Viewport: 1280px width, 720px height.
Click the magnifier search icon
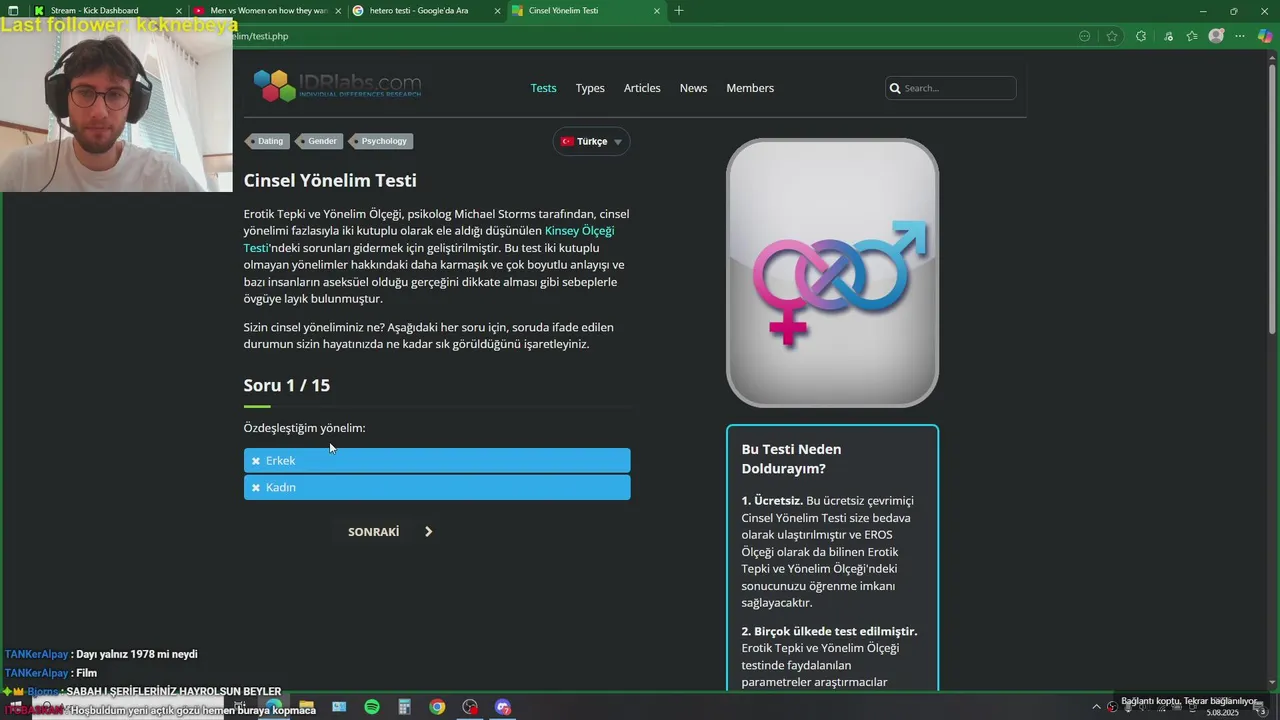pyautogui.click(x=895, y=88)
